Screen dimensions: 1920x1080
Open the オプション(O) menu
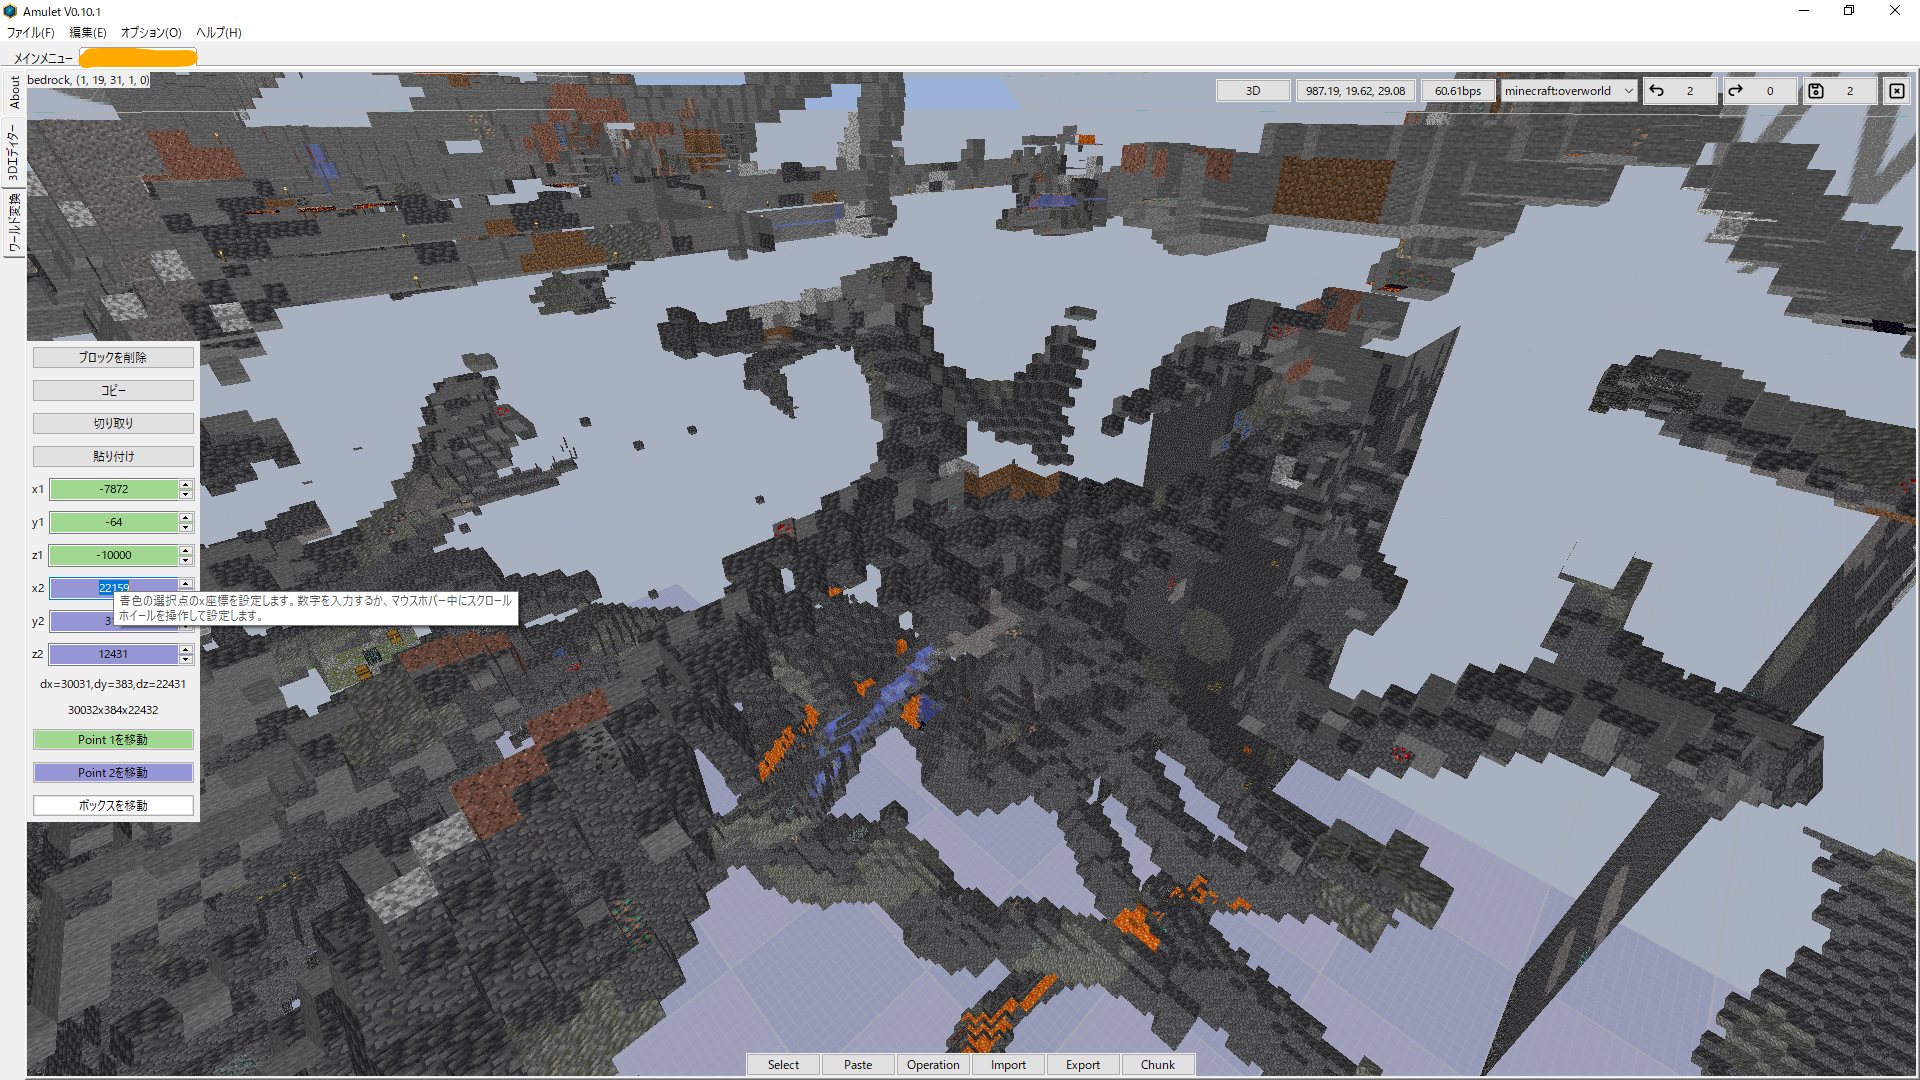[x=151, y=32]
